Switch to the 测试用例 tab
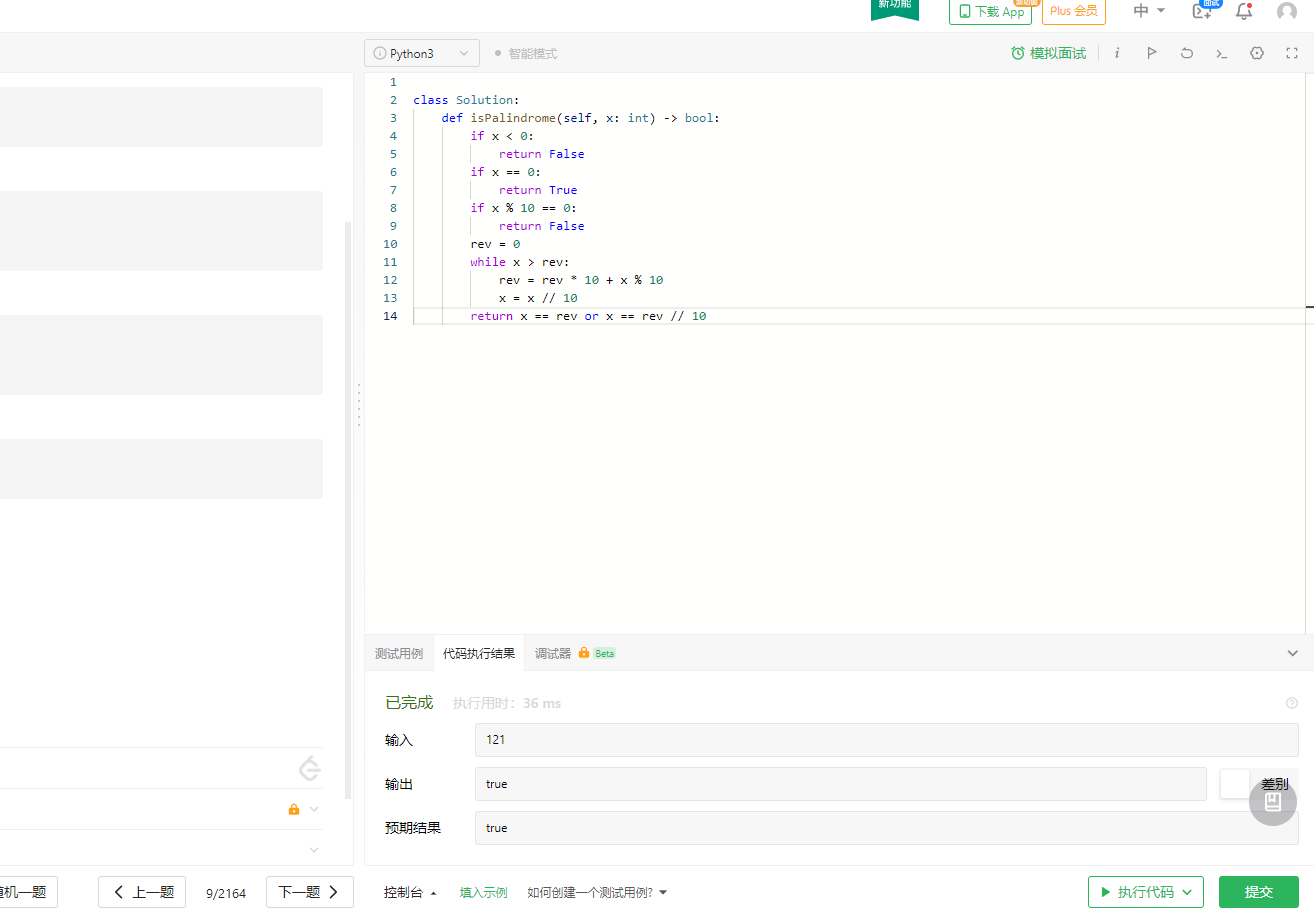Screen dimensions: 1314x909 tap(398, 653)
